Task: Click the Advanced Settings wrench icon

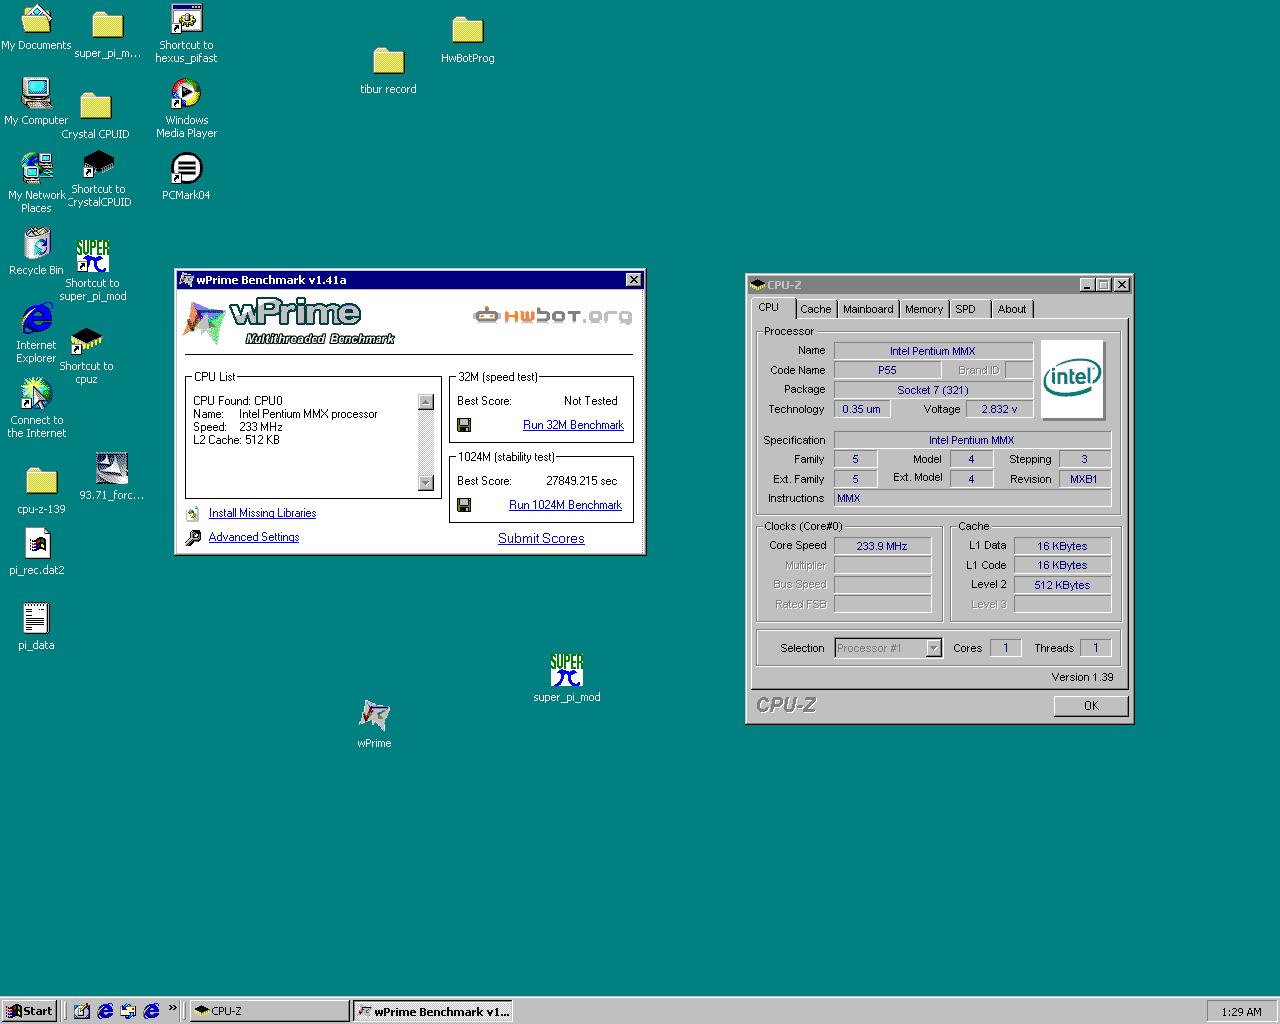Action: coord(193,537)
